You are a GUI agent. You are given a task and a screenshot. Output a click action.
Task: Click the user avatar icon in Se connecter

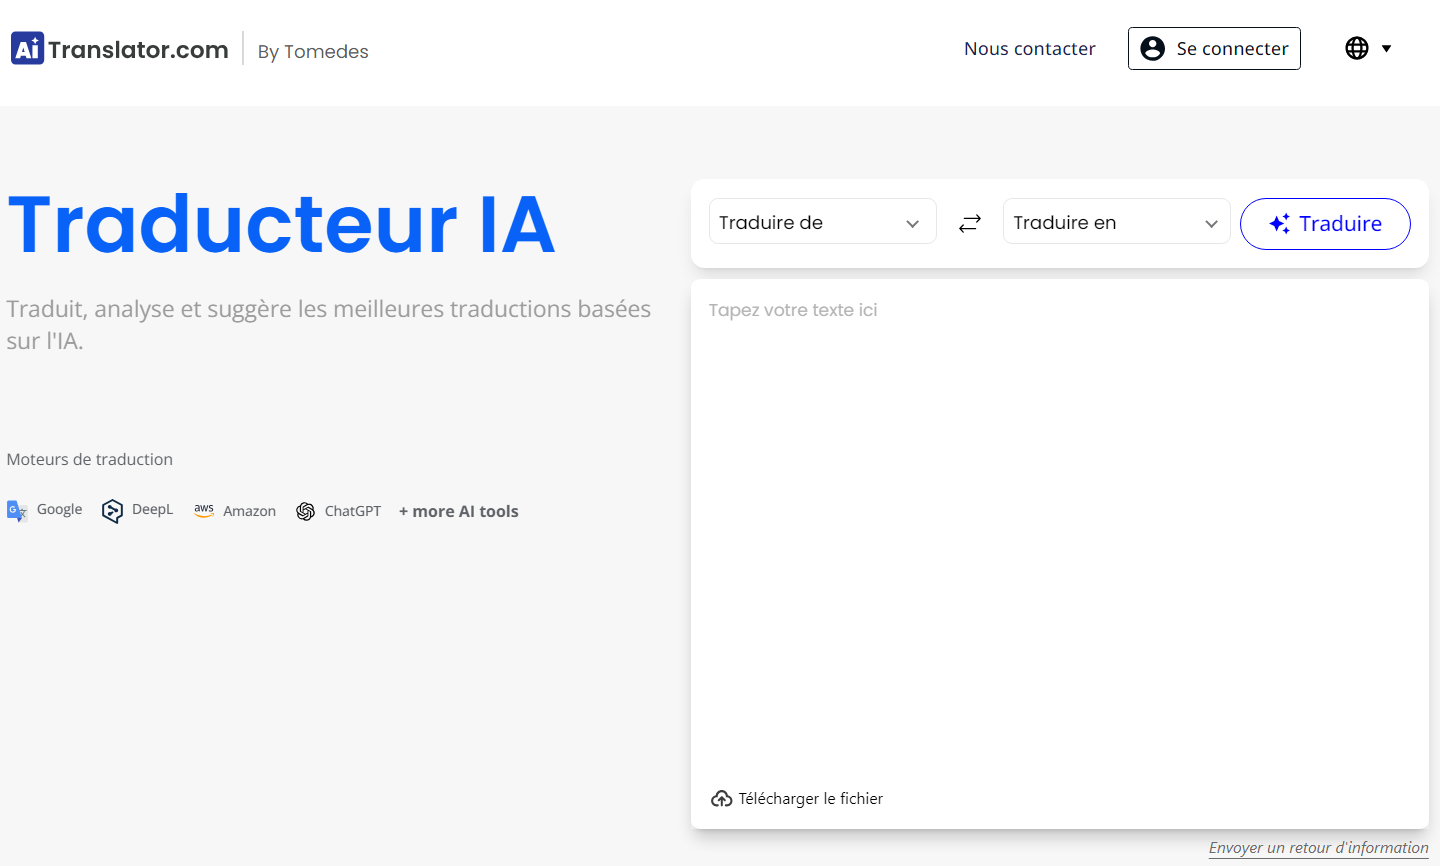1152,48
